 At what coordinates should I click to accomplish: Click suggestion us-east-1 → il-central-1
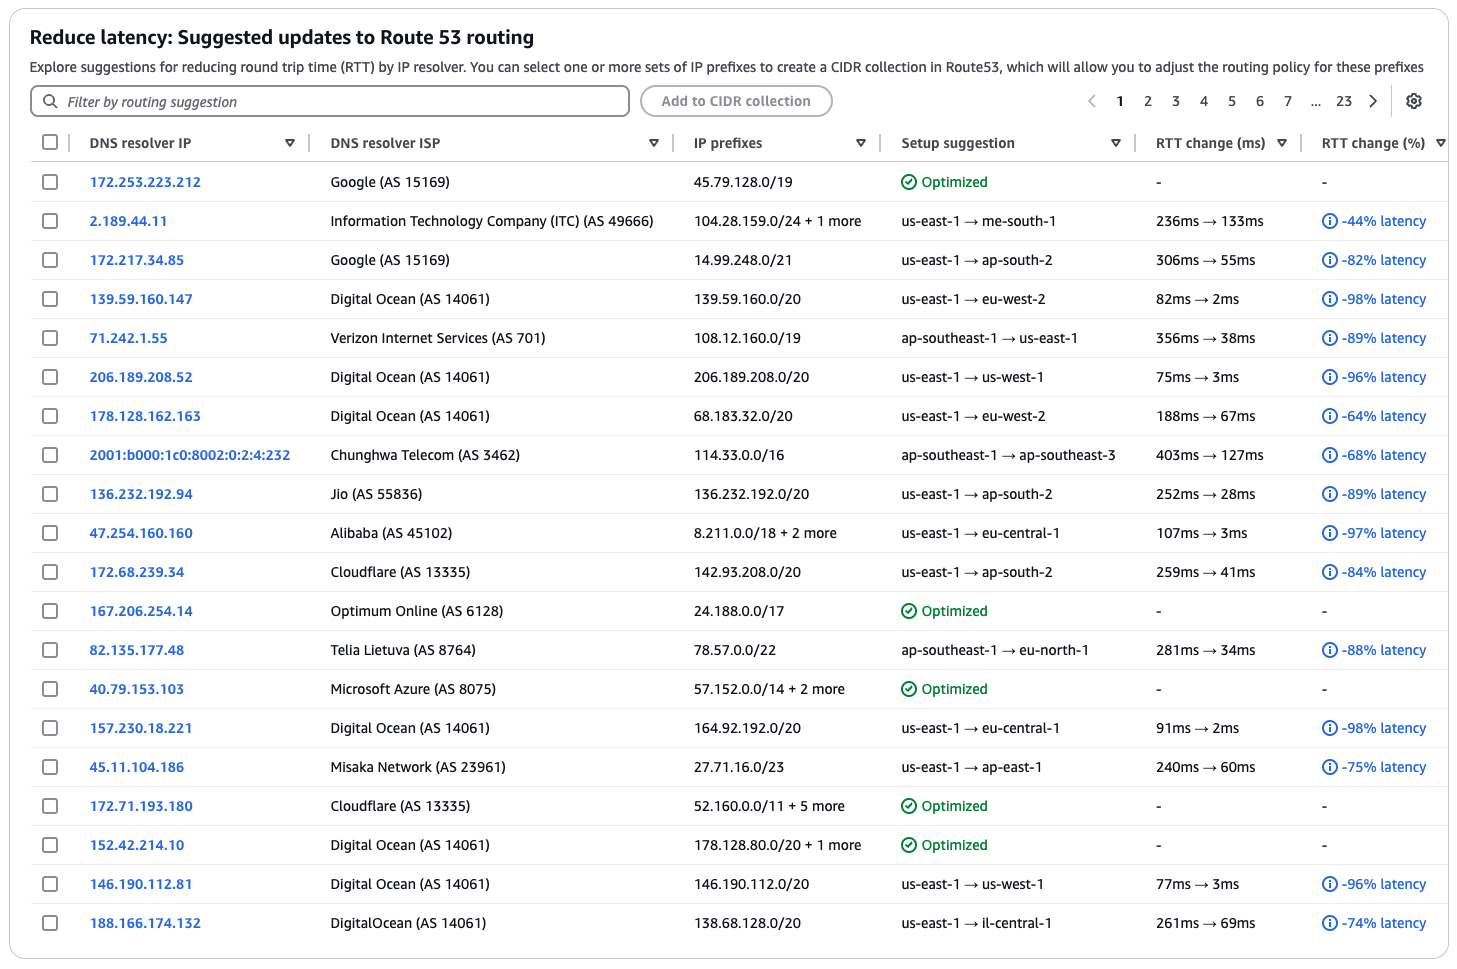[x=977, y=923]
